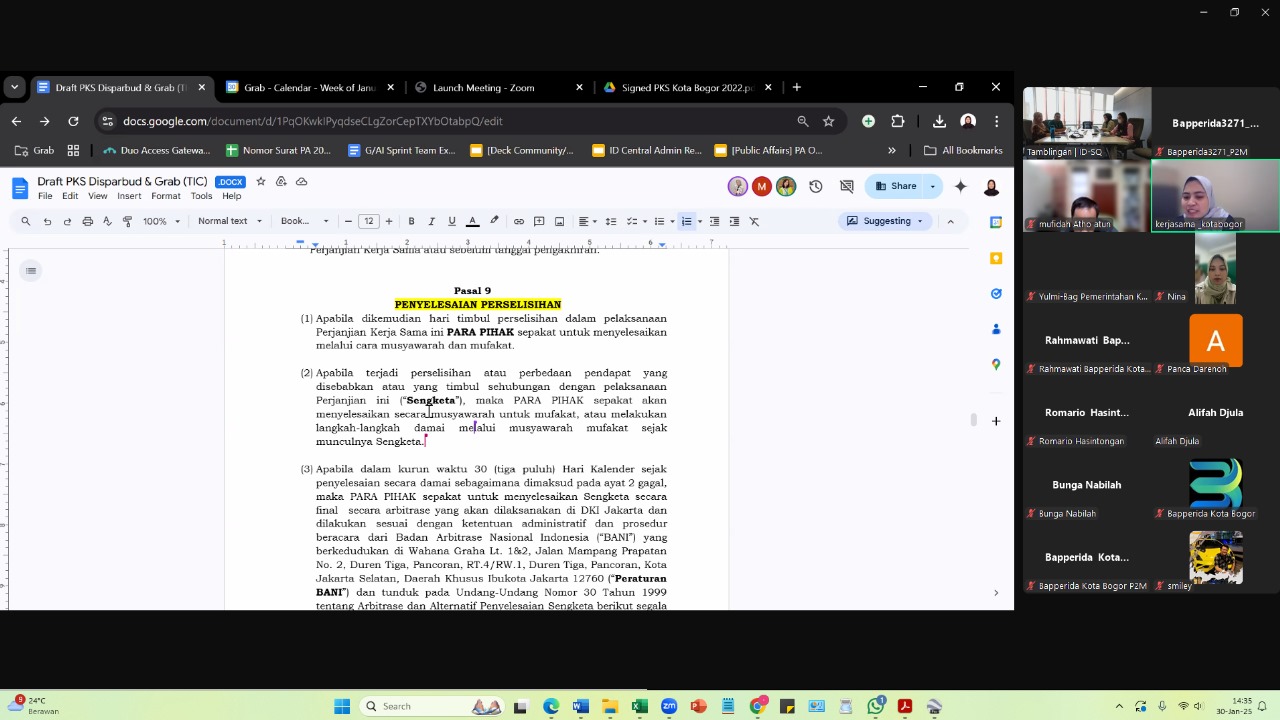The height and width of the screenshot is (720, 1280).
Task: Open the File menu
Action: click(x=45, y=196)
